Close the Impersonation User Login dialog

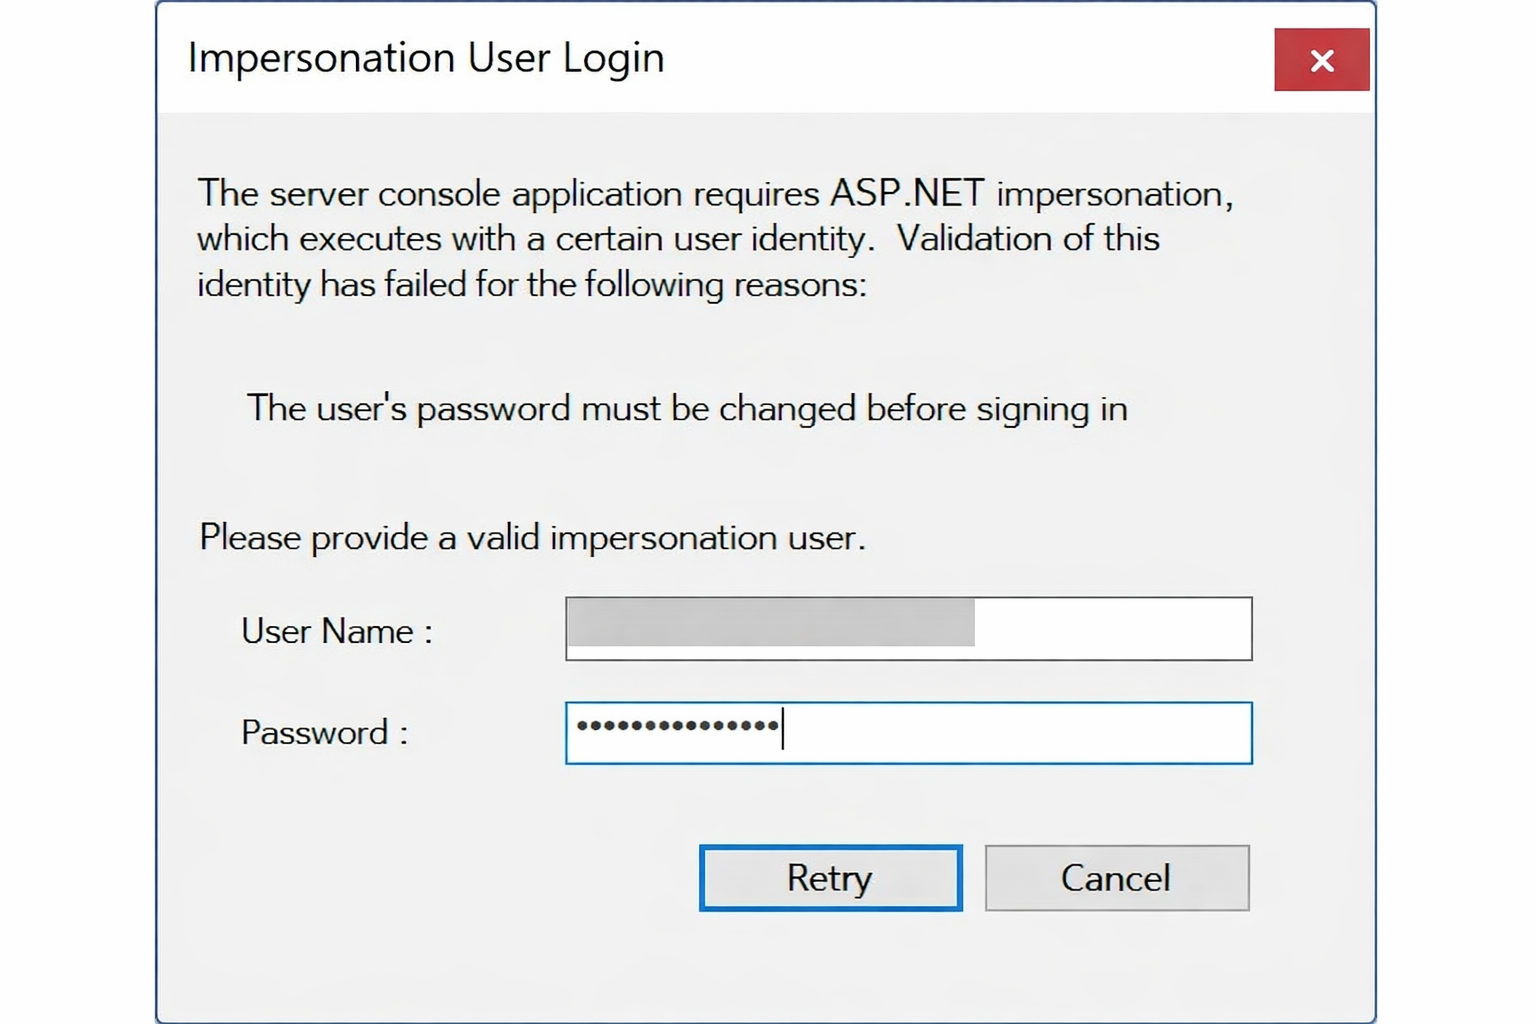(1321, 60)
